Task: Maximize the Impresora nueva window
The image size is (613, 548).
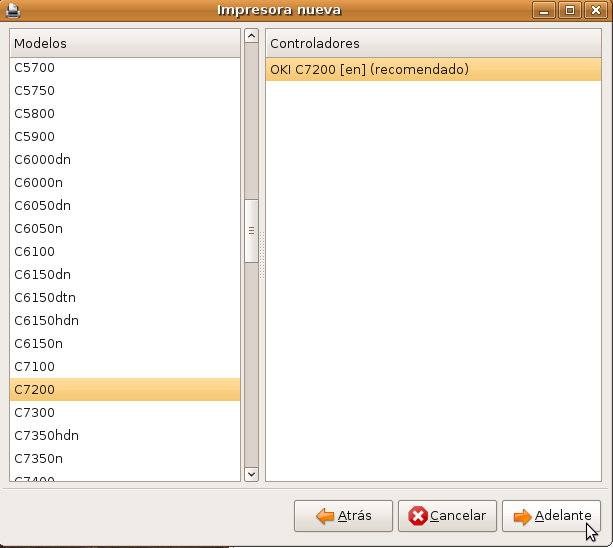Action: pyautogui.click(x=570, y=10)
